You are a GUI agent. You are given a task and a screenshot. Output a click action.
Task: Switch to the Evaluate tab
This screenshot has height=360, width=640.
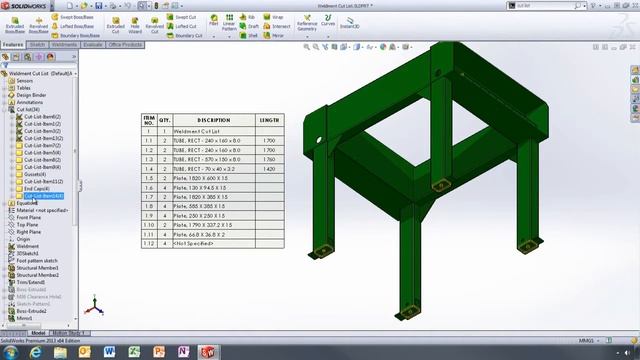click(x=93, y=44)
